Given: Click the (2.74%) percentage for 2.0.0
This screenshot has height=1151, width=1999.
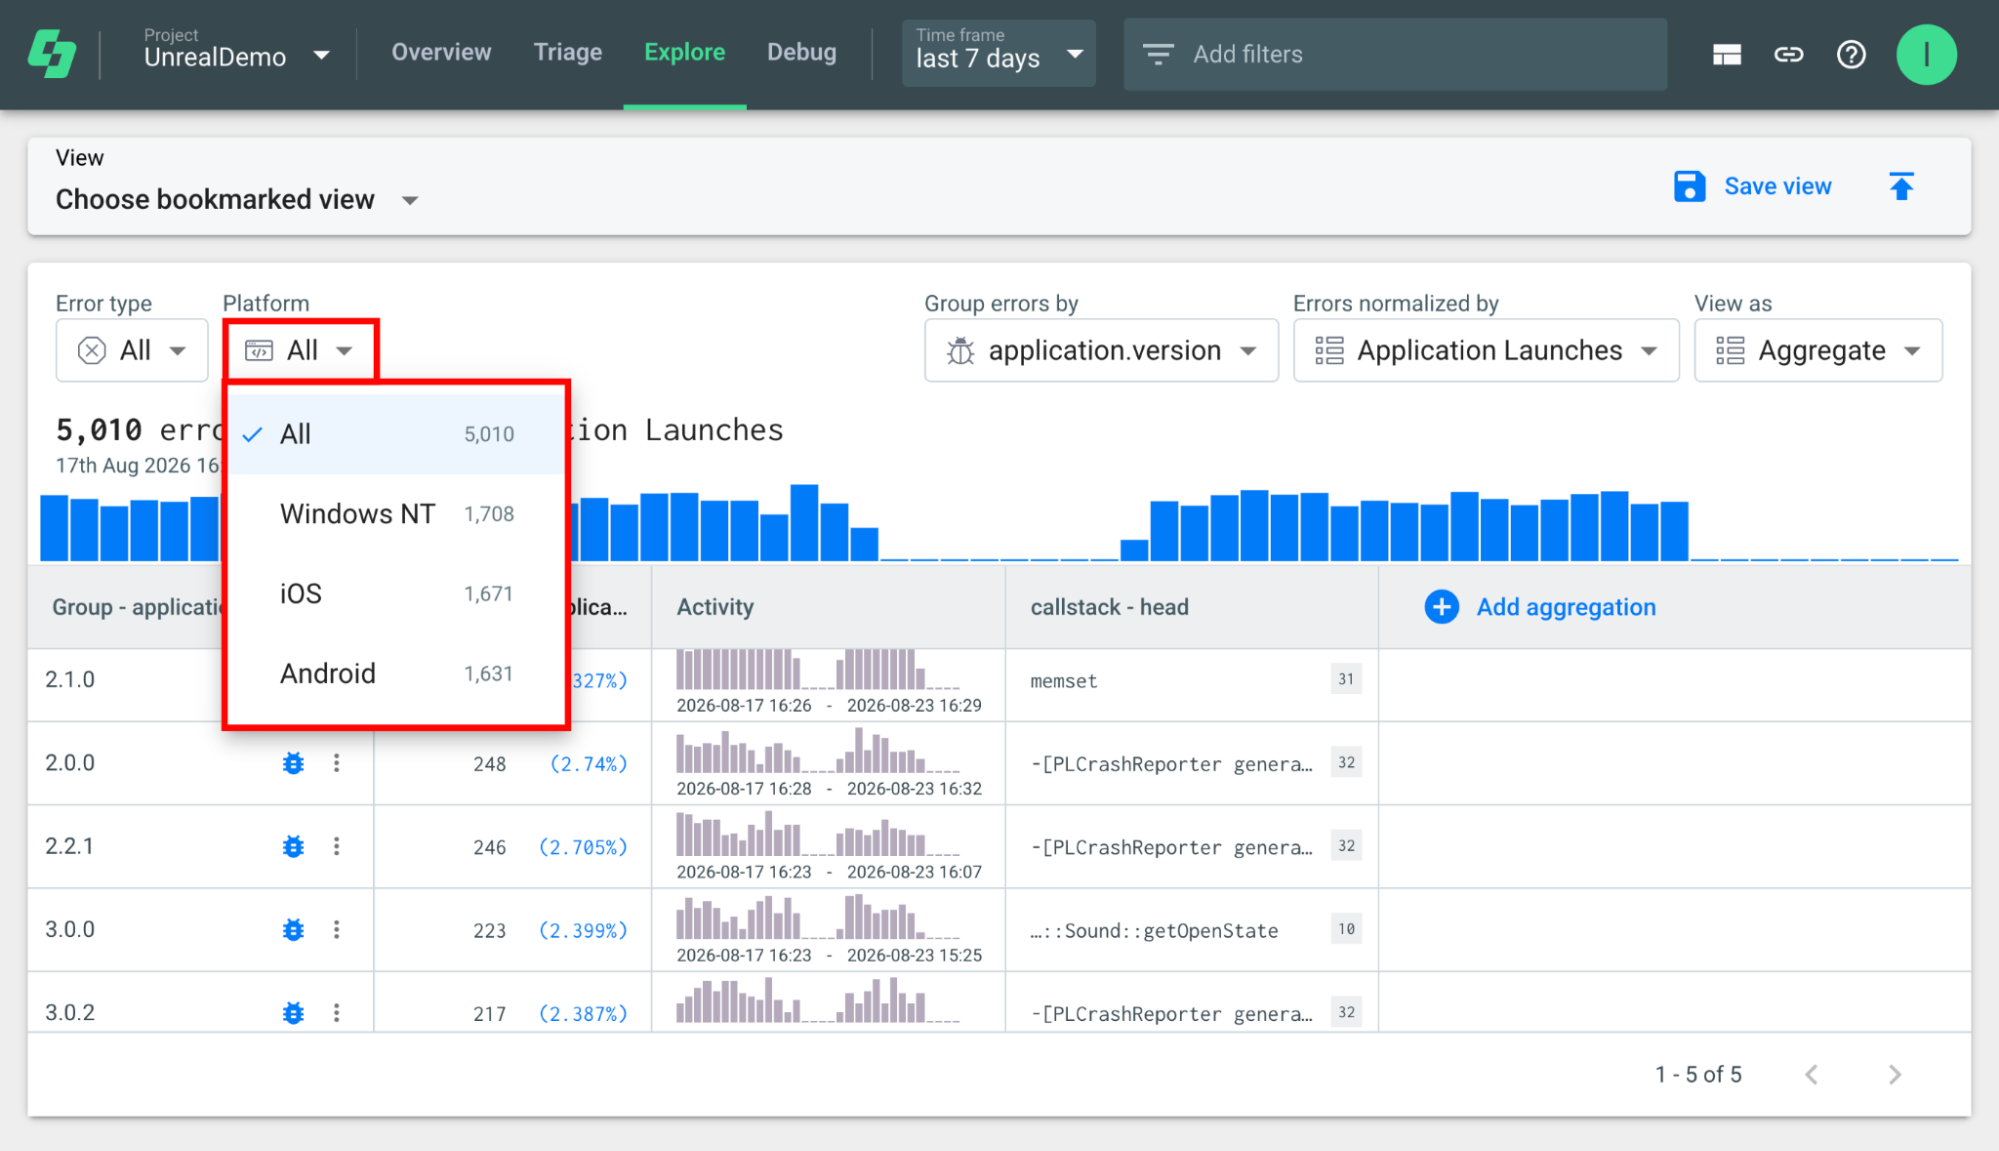Looking at the screenshot, I should tap(589, 764).
